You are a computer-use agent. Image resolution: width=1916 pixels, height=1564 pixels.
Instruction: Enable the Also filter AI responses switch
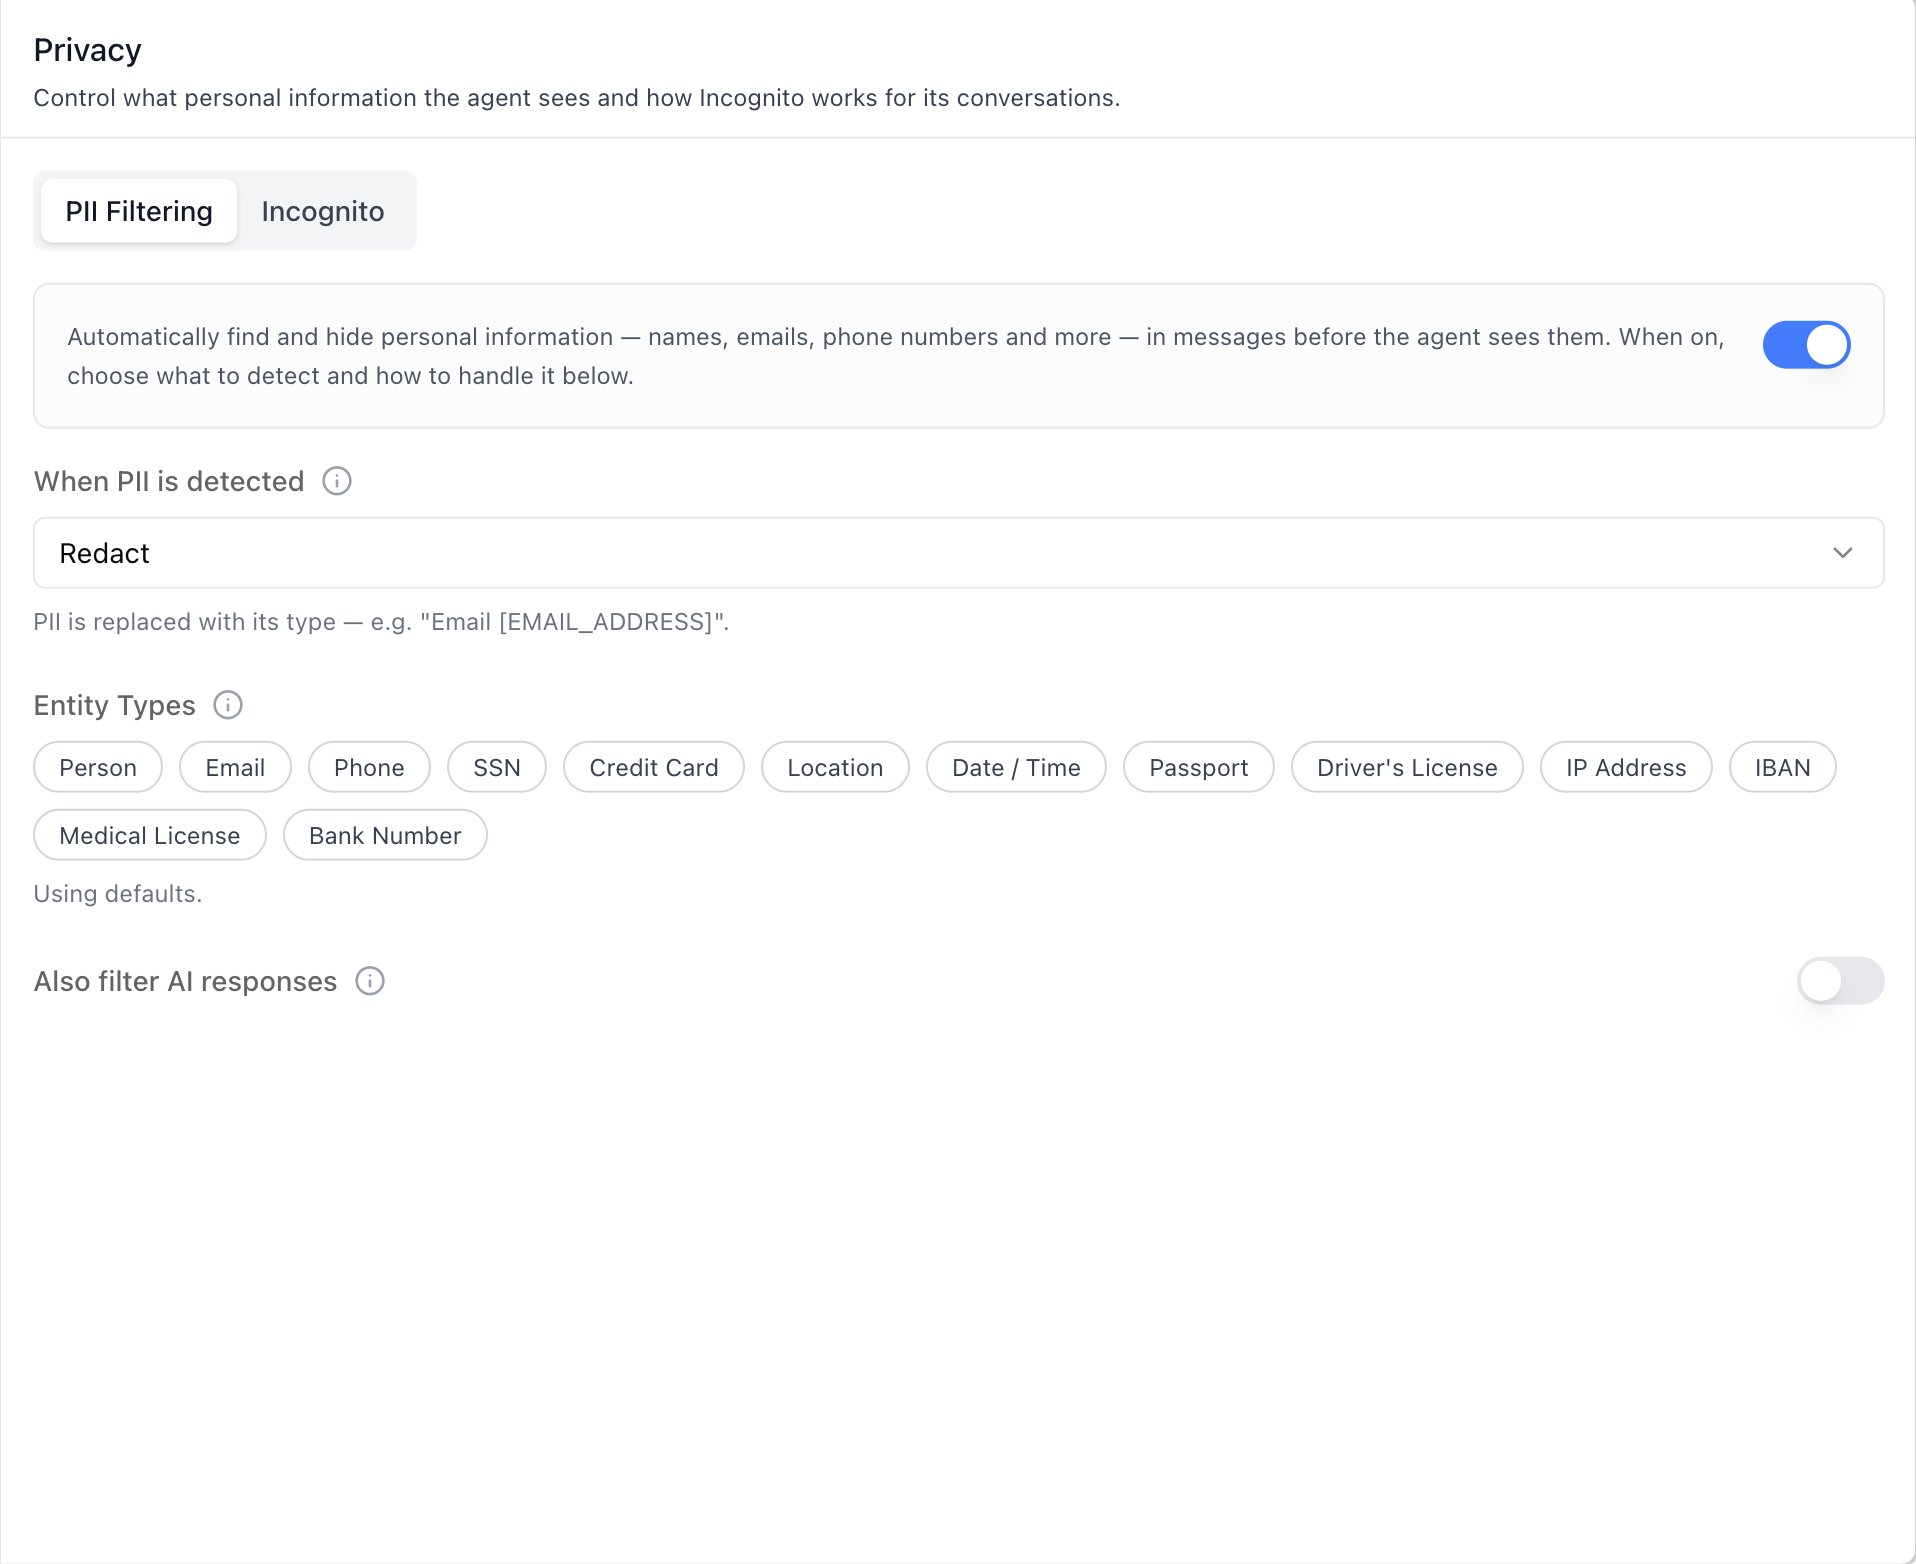(1840, 981)
